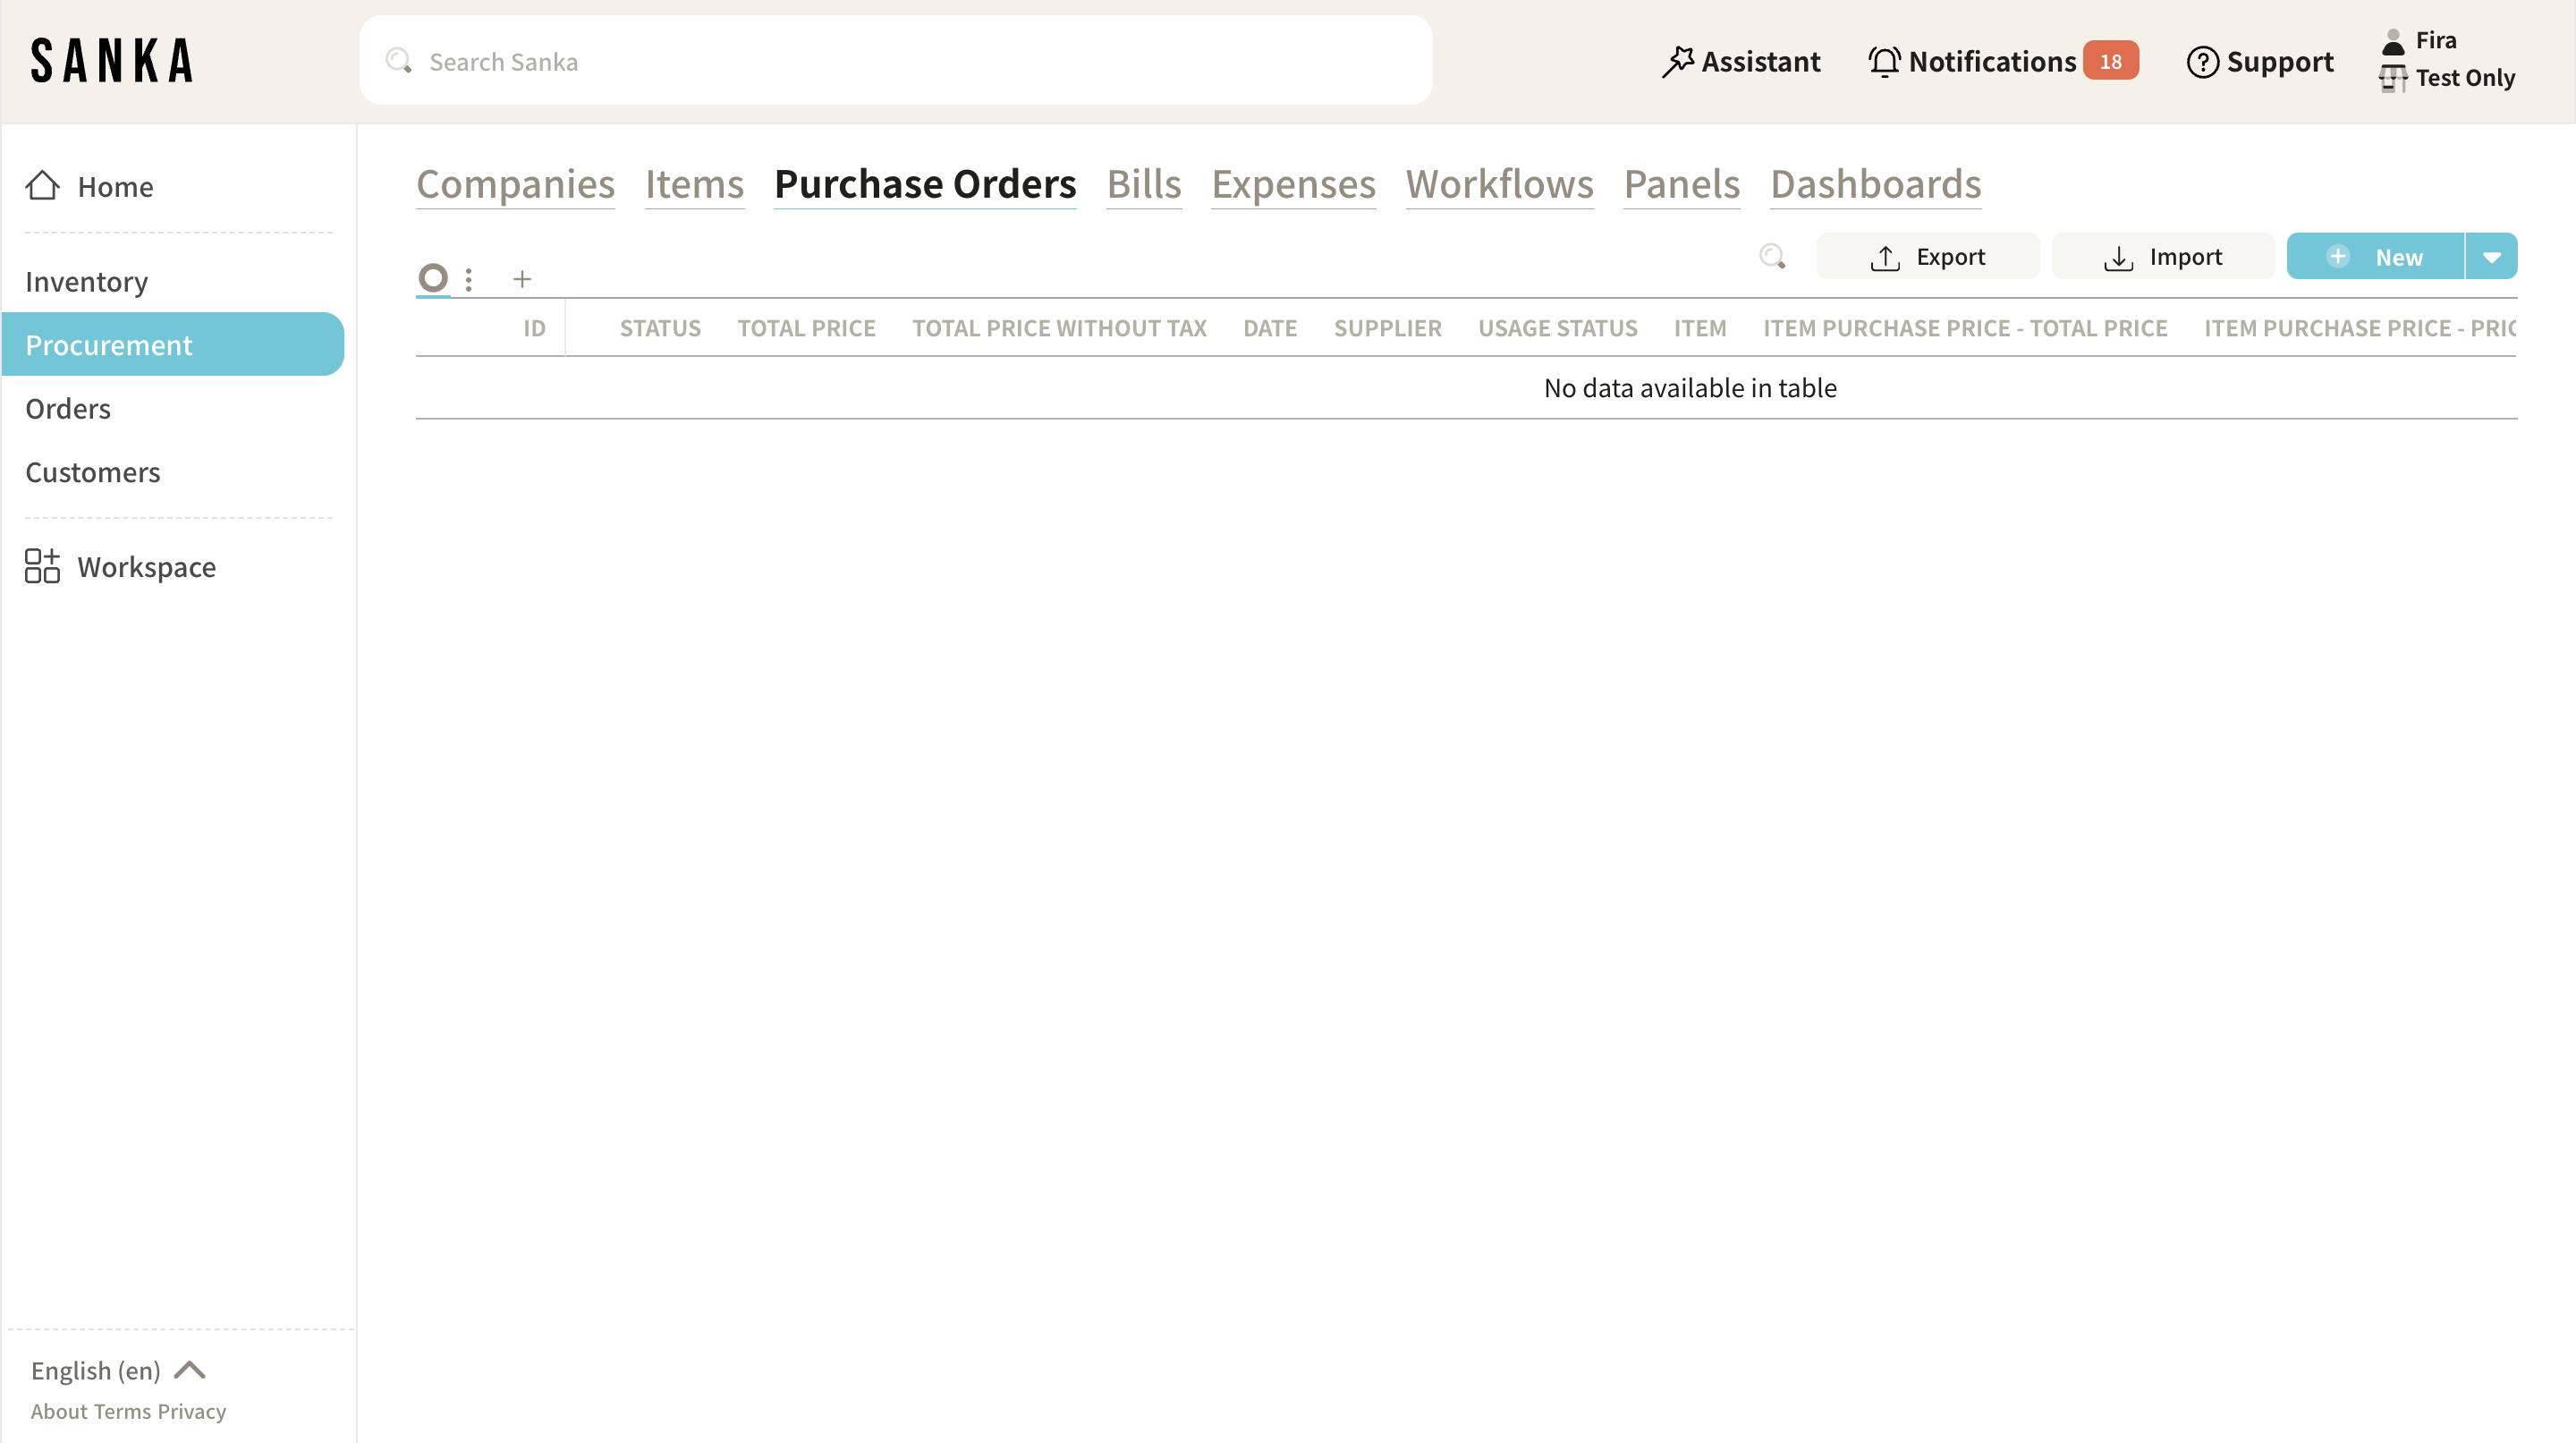2576x1443 pixels.
Task: Click the Export button
Action: tap(1927, 257)
